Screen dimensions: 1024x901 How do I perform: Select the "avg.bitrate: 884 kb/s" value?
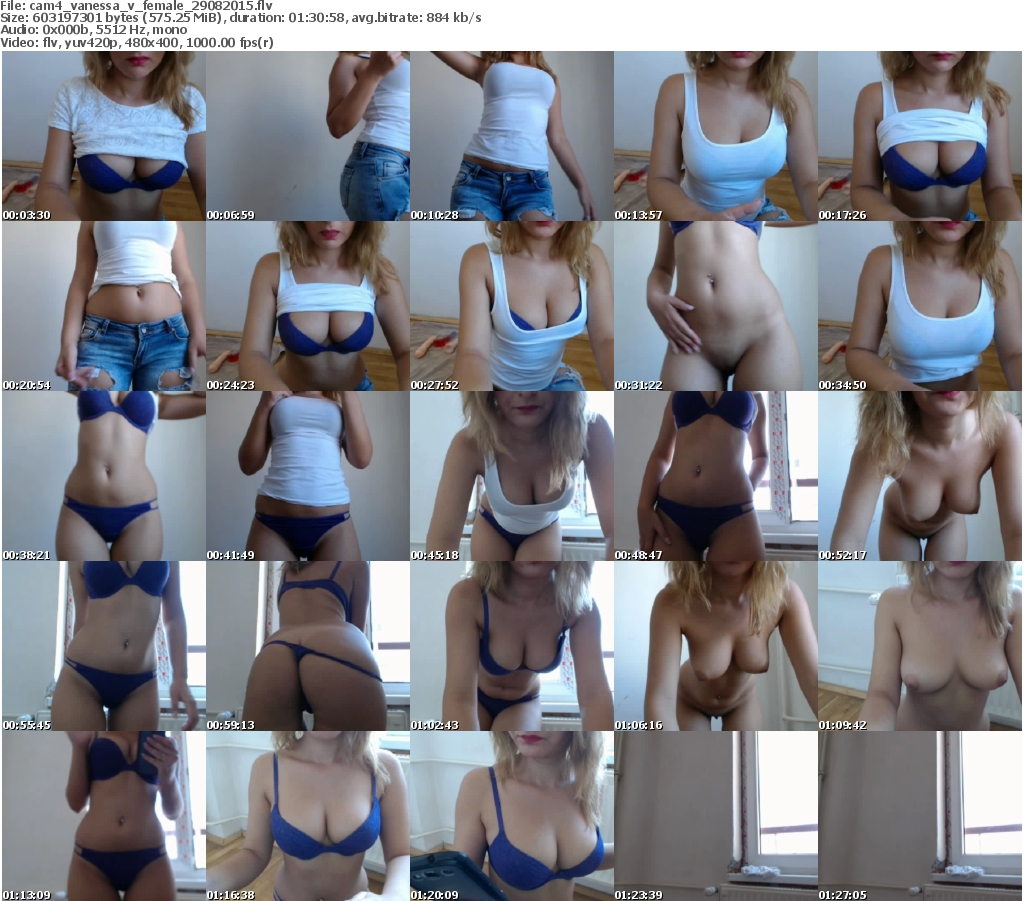417,18
